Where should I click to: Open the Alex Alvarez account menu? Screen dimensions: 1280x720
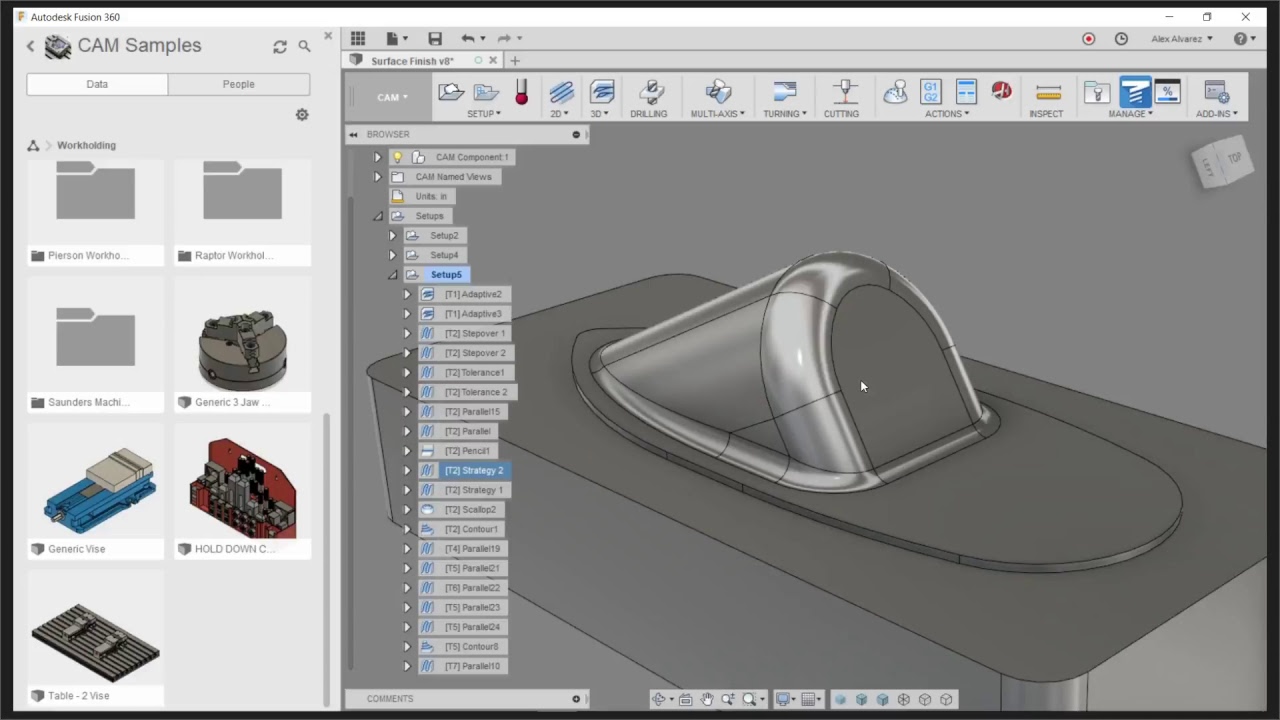tap(1181, 39)
